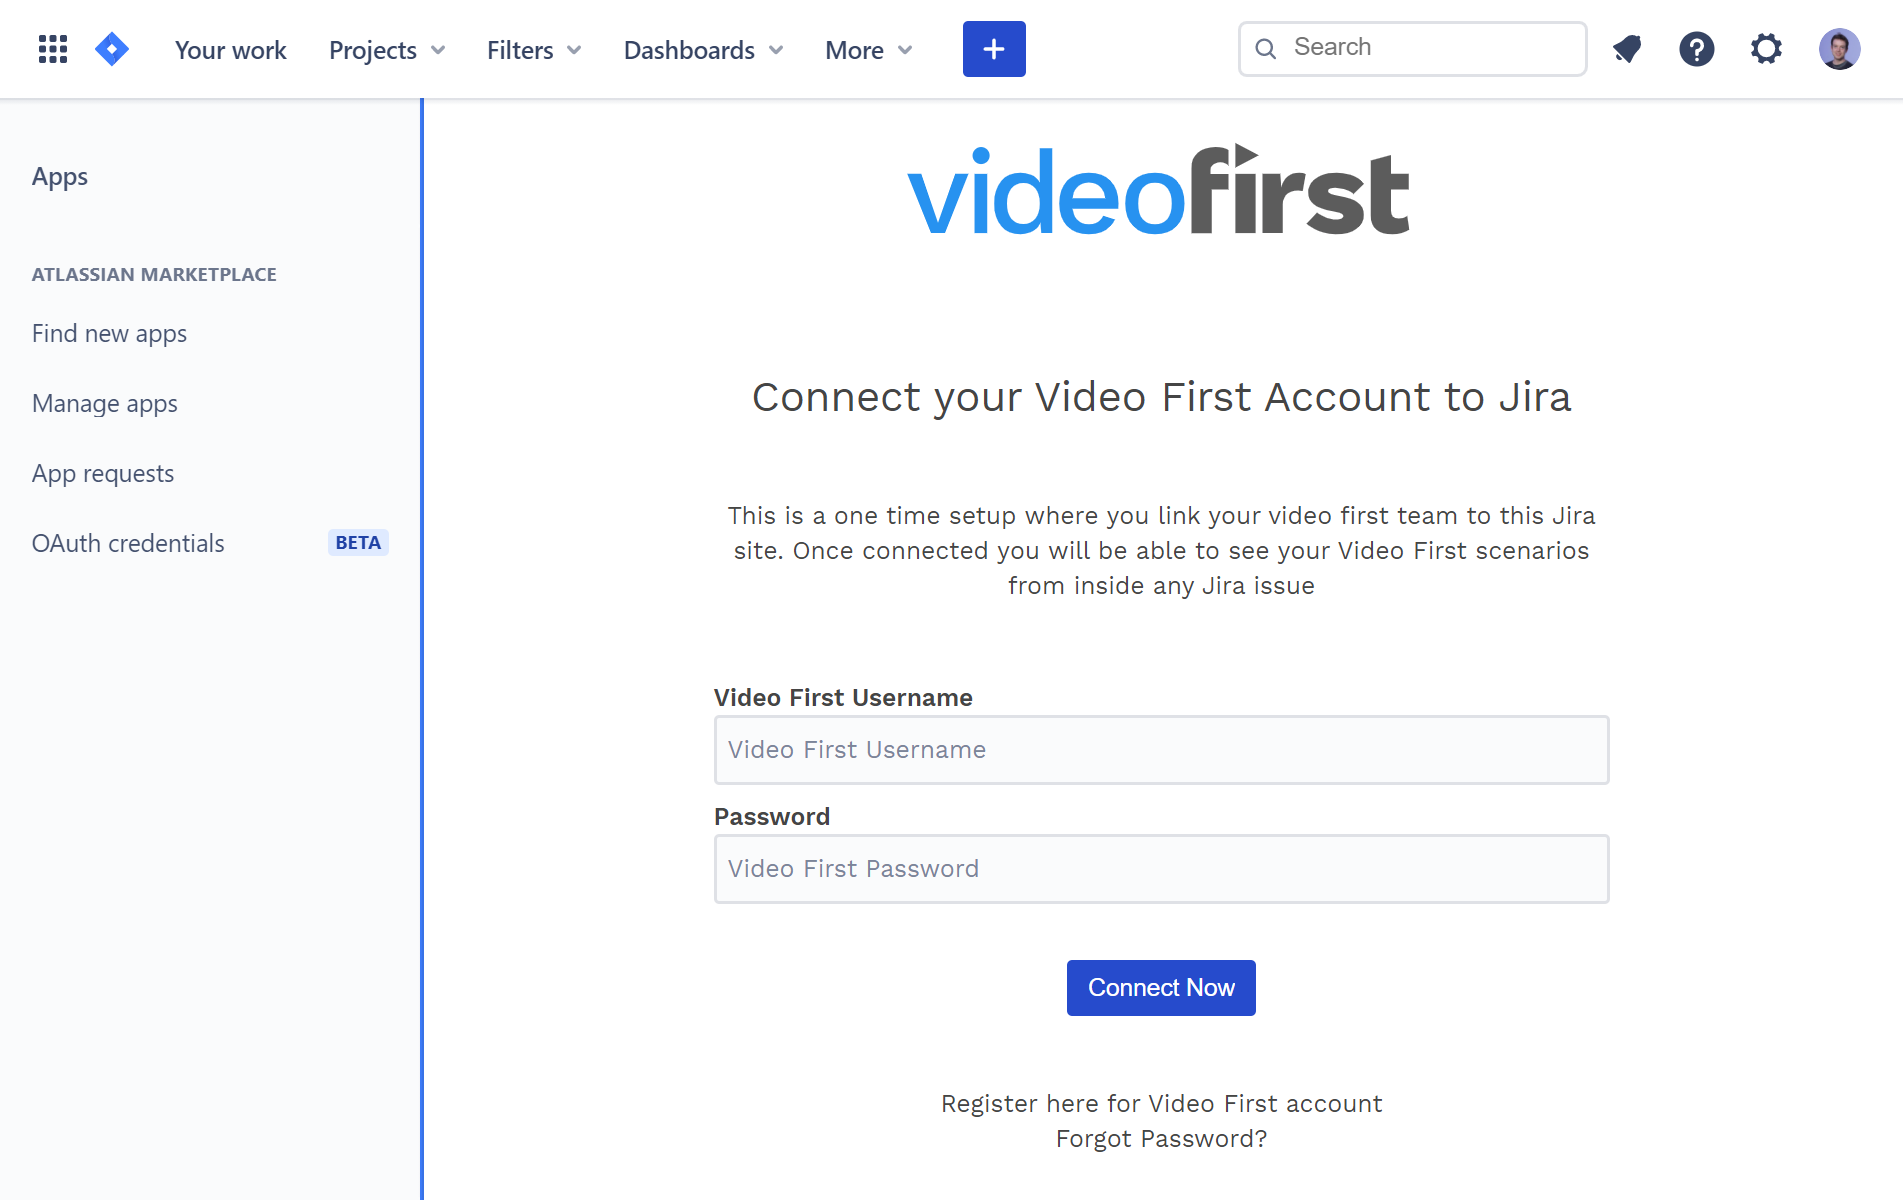The width and height of the screenshot is (1903, 1200).
Task: Click the search magnifier icon
Action: [1266, 47]
